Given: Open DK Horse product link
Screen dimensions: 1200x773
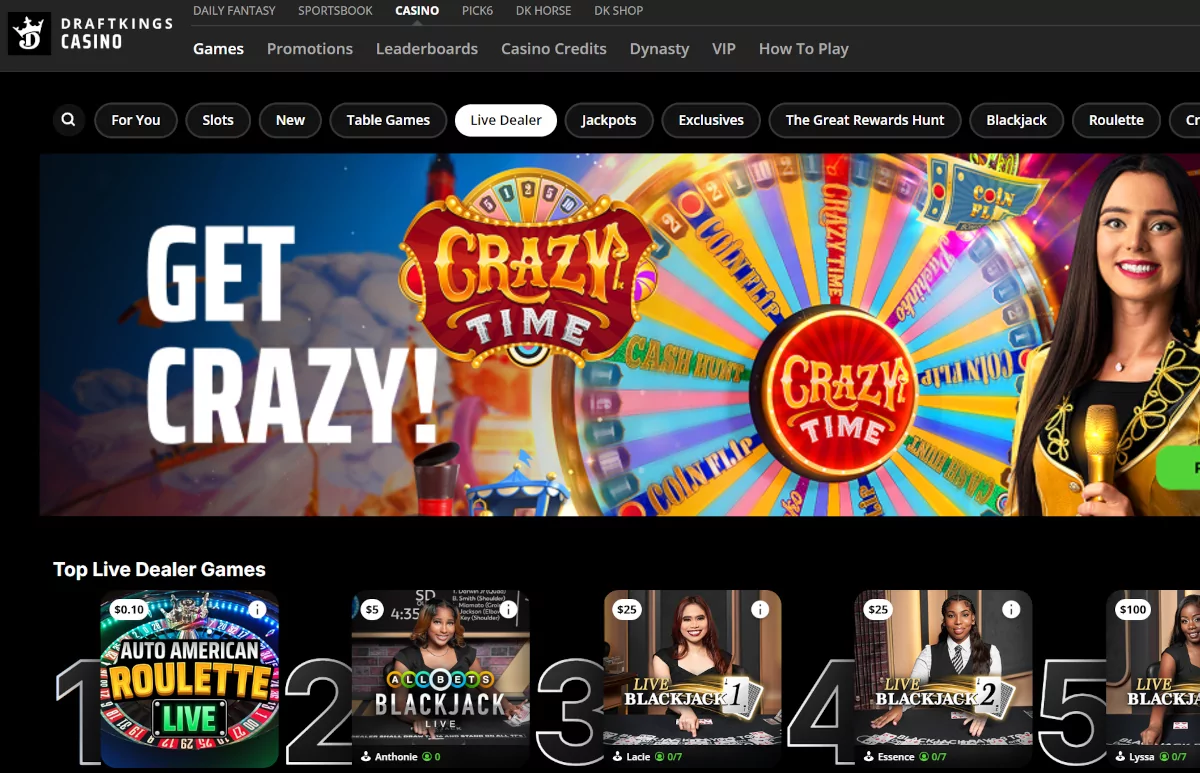Looking at the screenshot, I should tap(544, 11).
